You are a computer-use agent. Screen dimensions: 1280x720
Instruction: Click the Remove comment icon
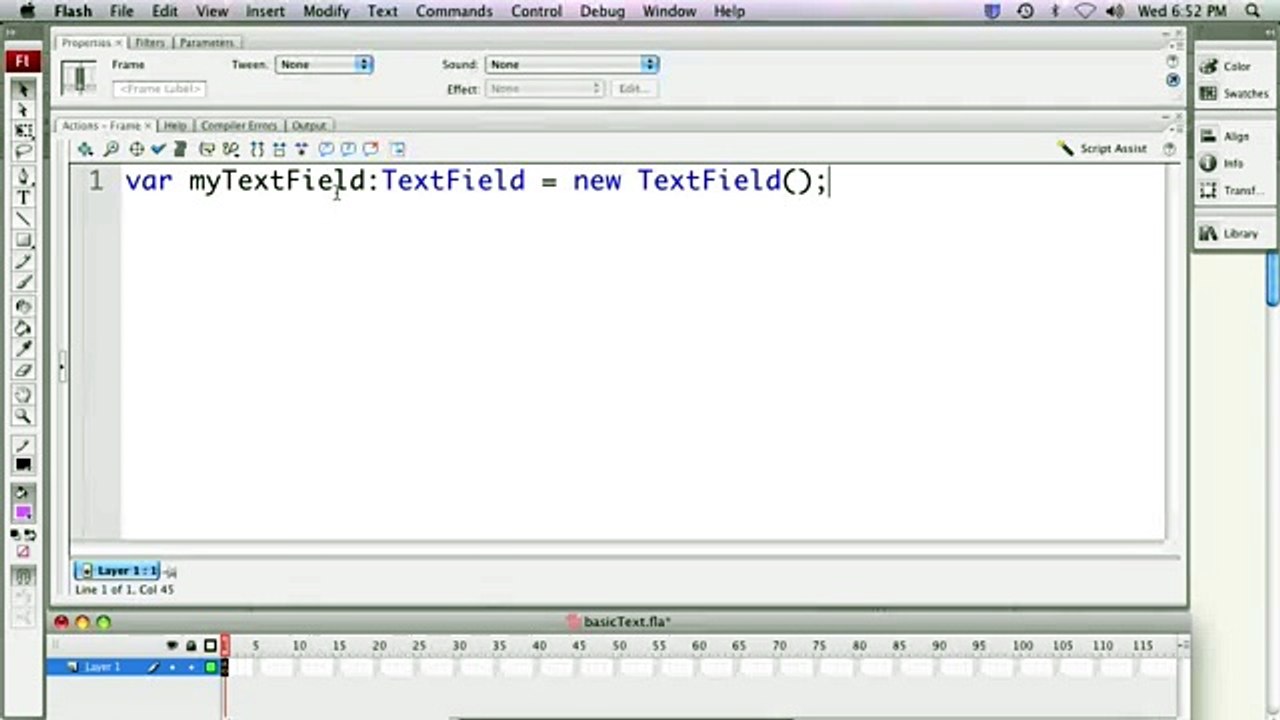click(371, 149)
